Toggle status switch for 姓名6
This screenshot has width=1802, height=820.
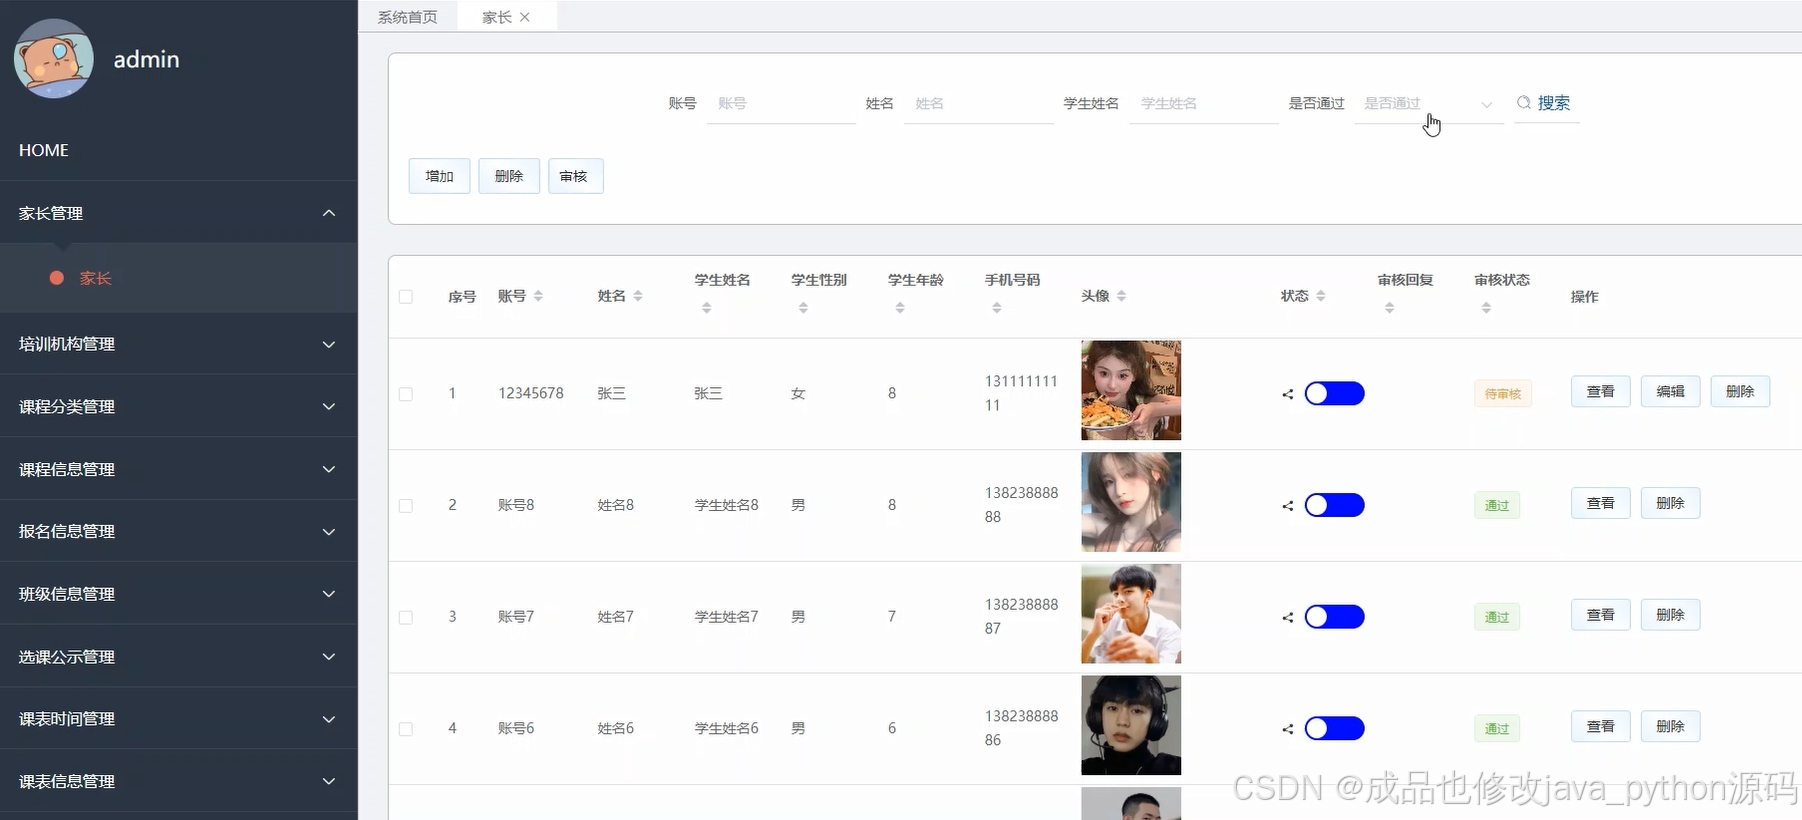(x=1334, y=728)
